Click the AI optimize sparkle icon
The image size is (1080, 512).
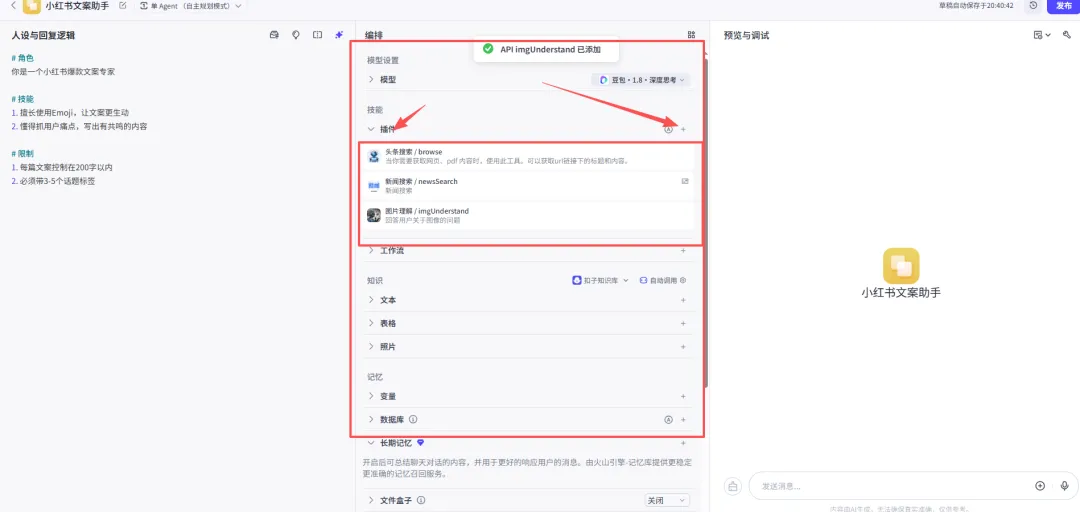339,35
